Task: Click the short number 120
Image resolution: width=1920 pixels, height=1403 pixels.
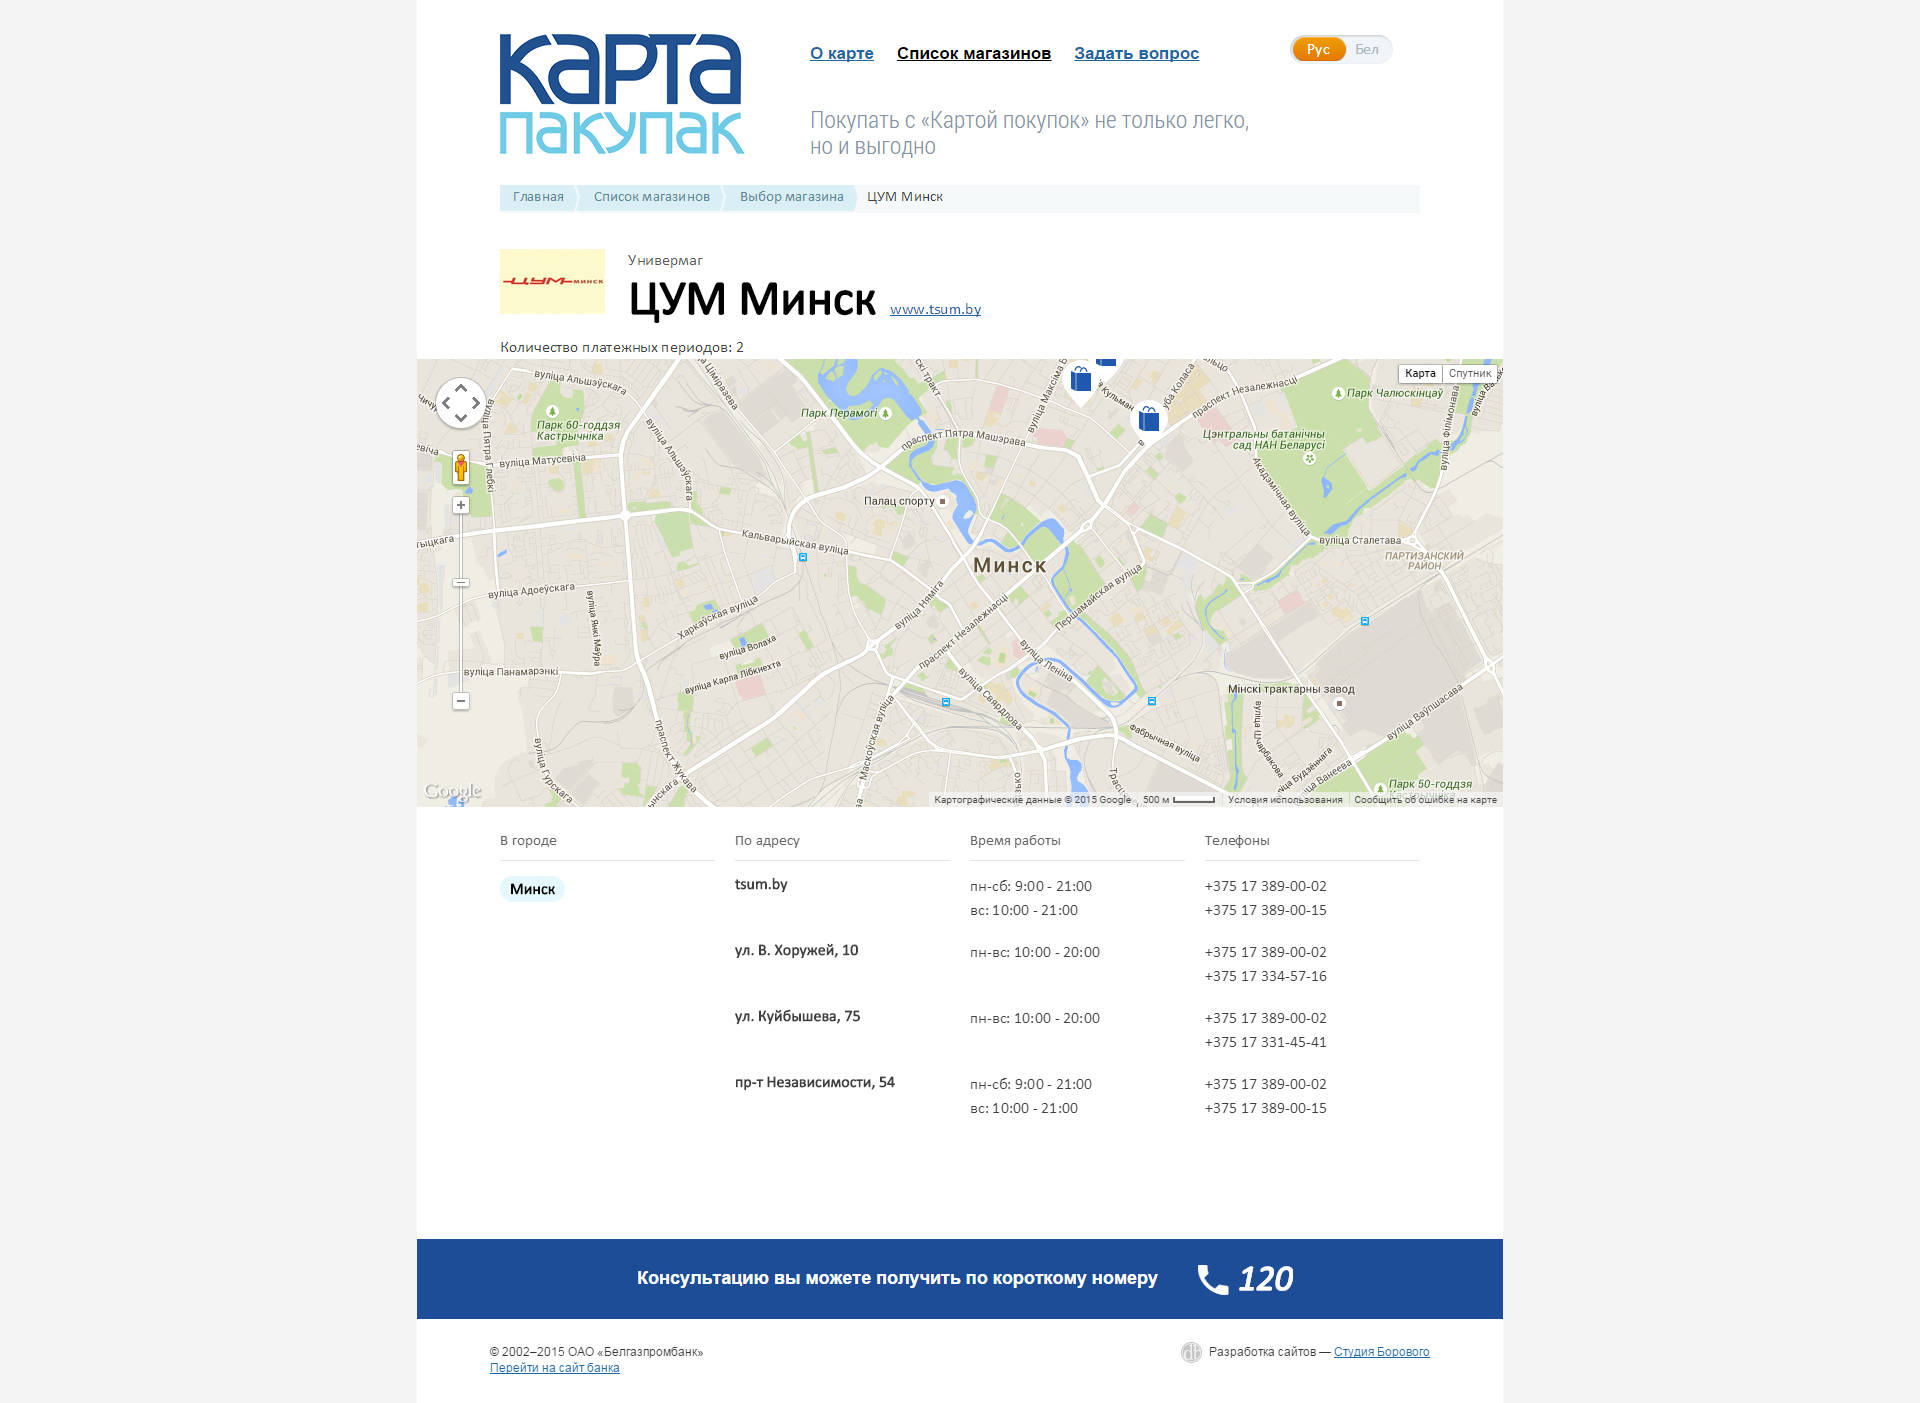Action: (x=1266, y=1279)
